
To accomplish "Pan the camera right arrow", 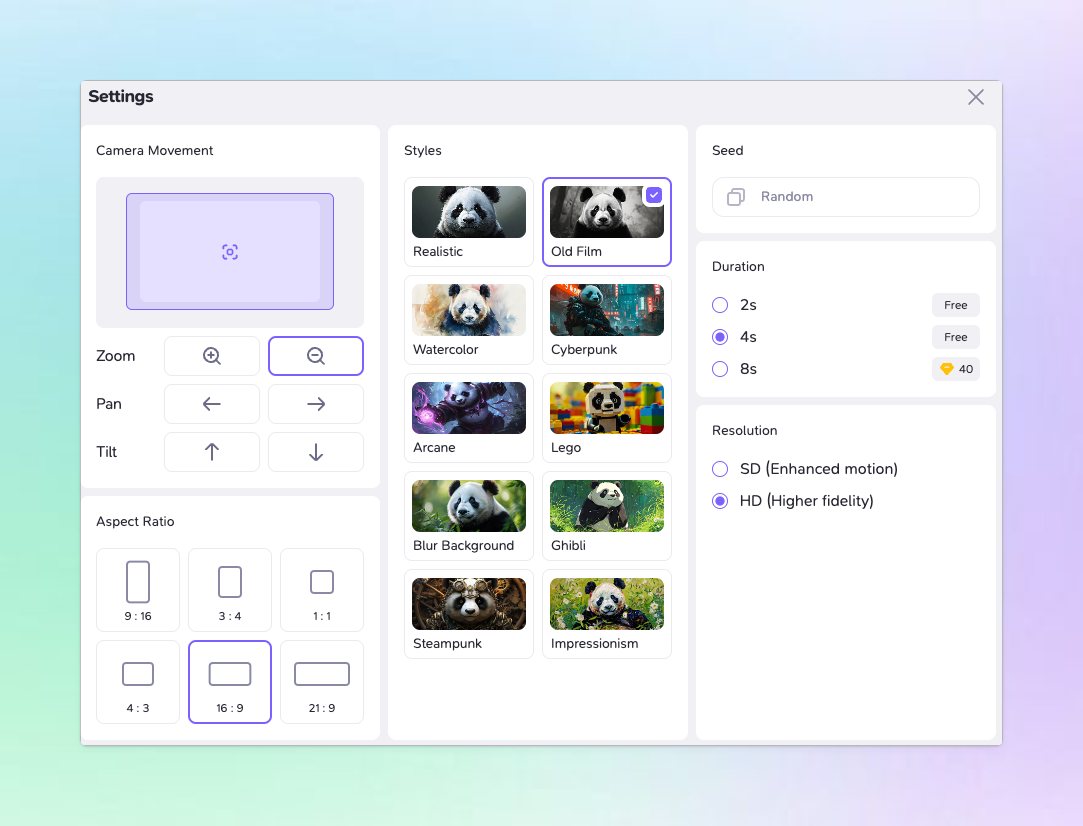I will pyautogui.click(x=316, y=404).
